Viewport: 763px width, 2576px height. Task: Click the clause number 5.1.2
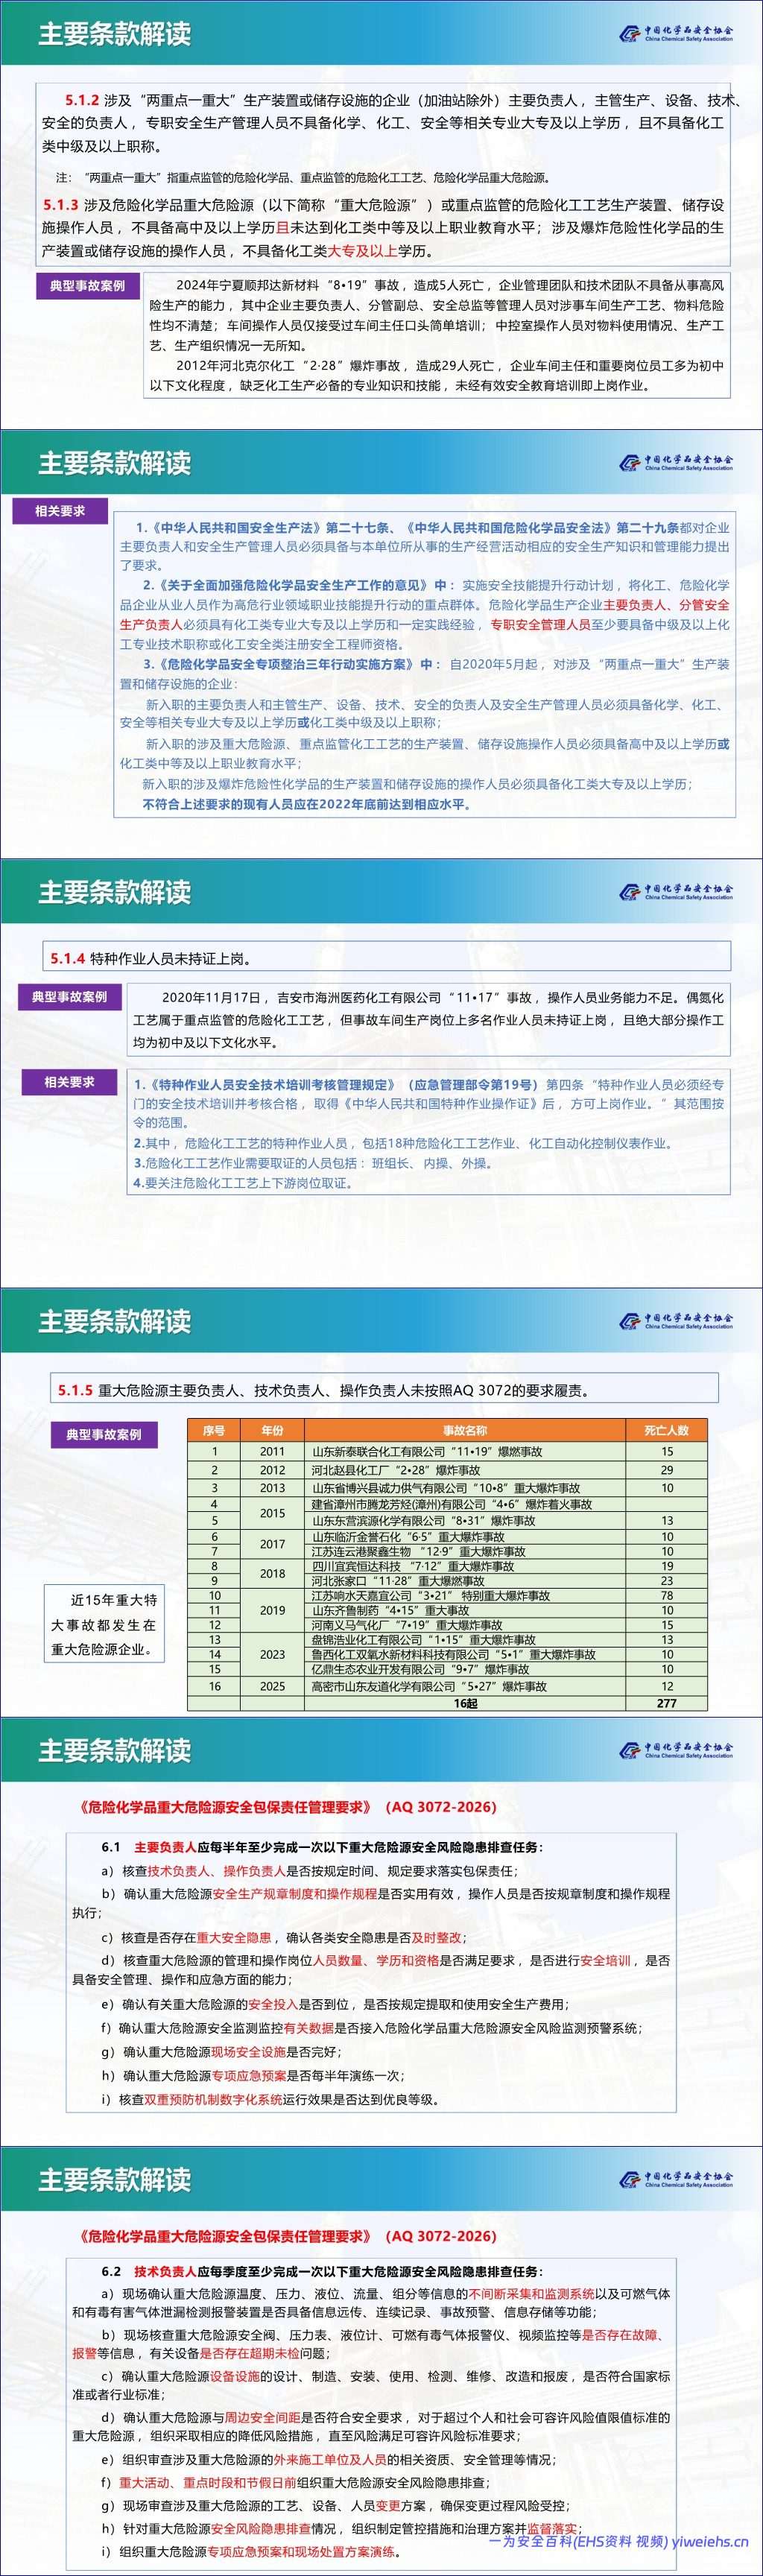click(82, 100)
